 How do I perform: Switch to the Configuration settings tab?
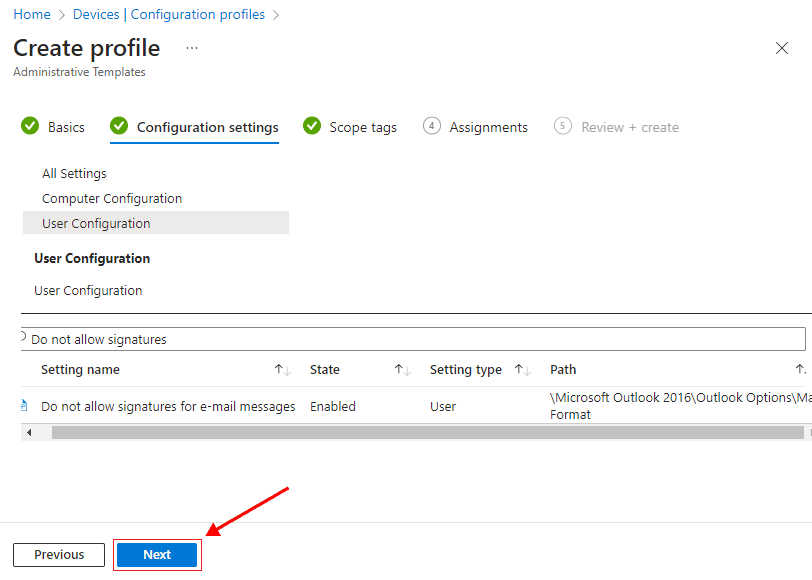point(207,127)
